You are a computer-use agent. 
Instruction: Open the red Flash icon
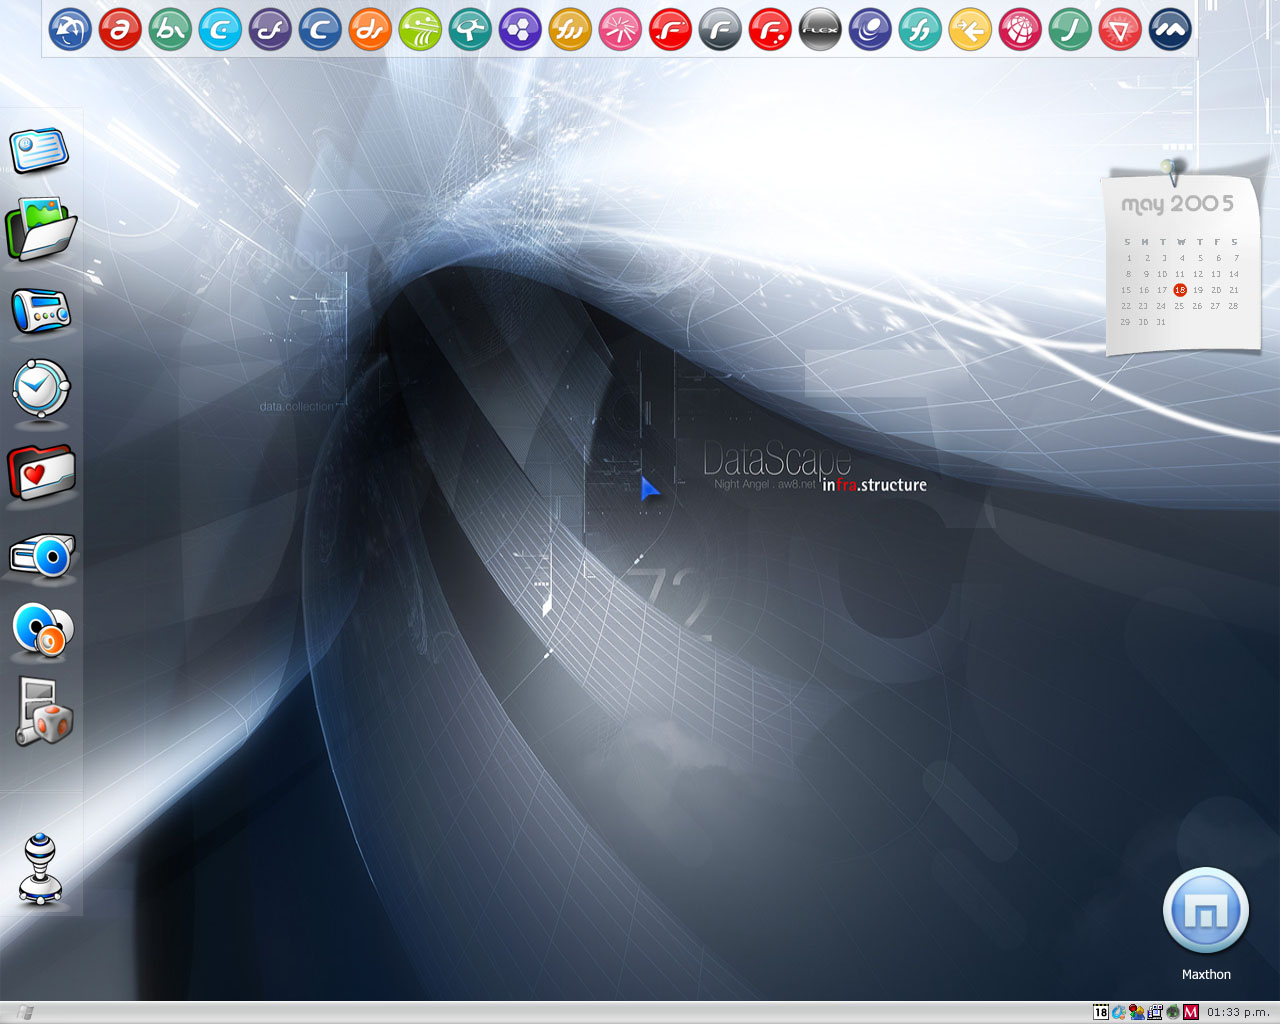(x=670, y=30)
